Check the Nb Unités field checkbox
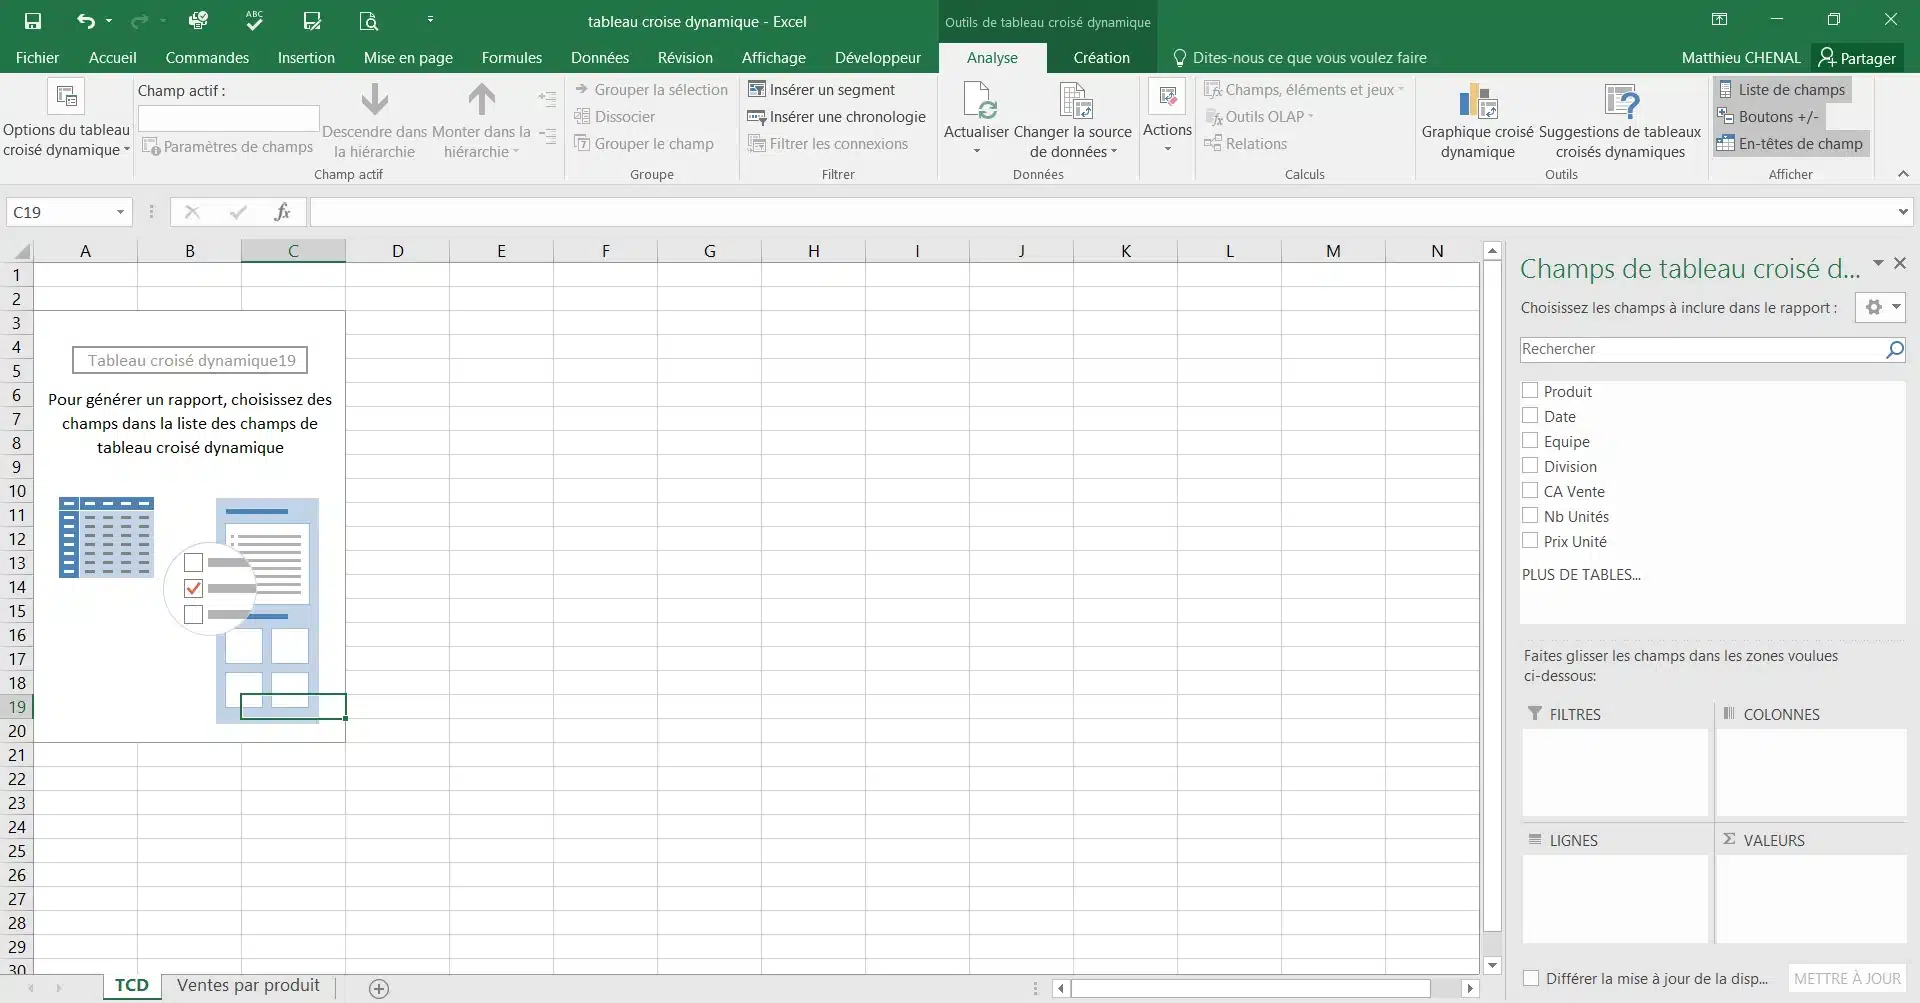1920x1003 pixels. (1530, 516)
